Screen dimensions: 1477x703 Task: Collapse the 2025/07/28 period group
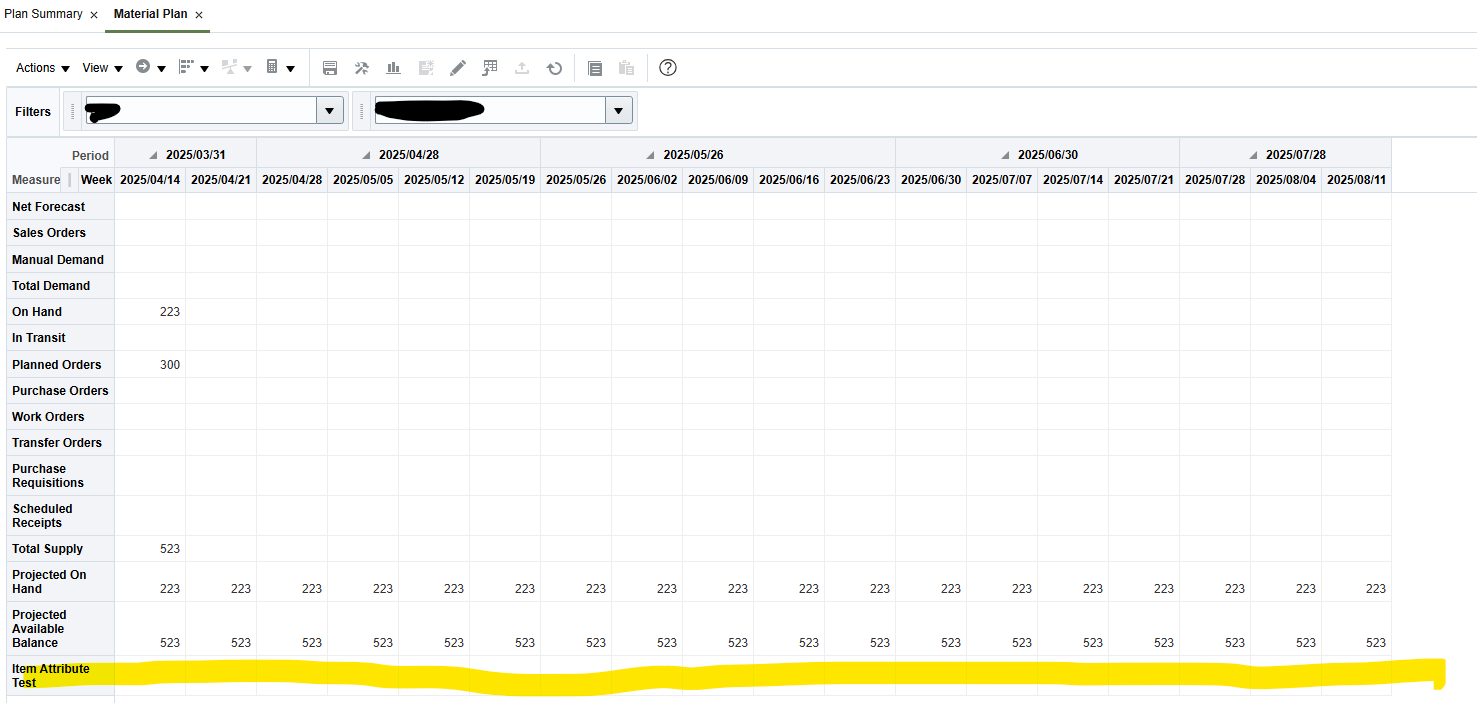[x=1253, y=155]
